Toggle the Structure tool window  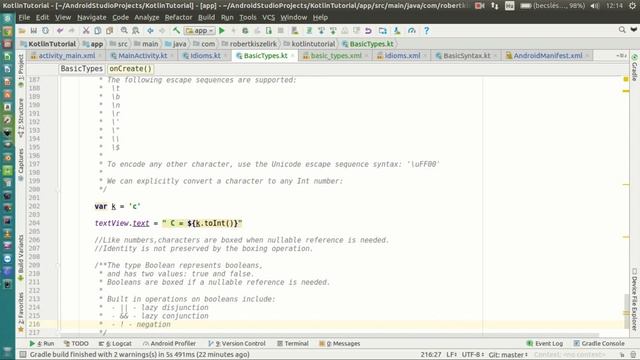pyautogui.click(x=21, y=118)
